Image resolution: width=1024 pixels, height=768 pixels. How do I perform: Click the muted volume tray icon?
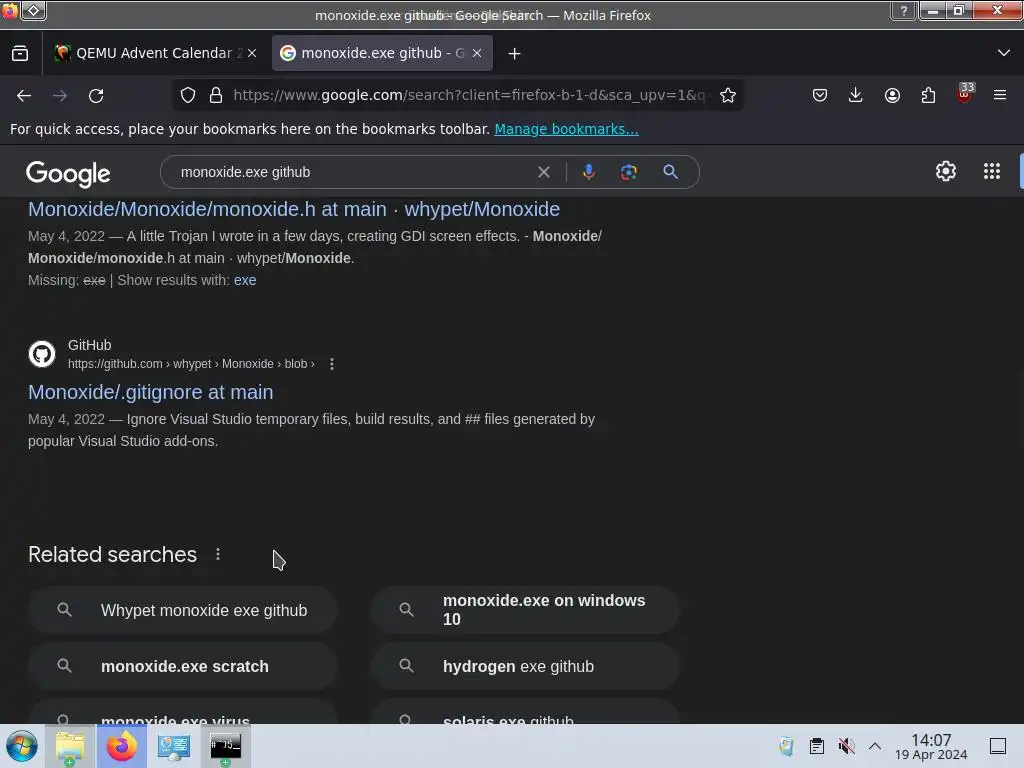[846, 746]
